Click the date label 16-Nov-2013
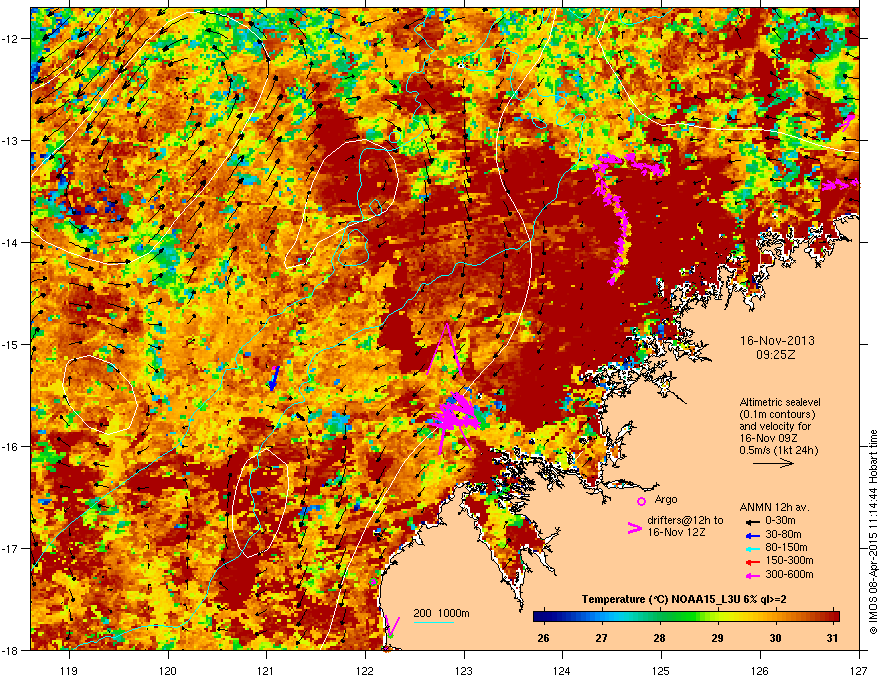 pyautogui.click(x=777, y=341)
